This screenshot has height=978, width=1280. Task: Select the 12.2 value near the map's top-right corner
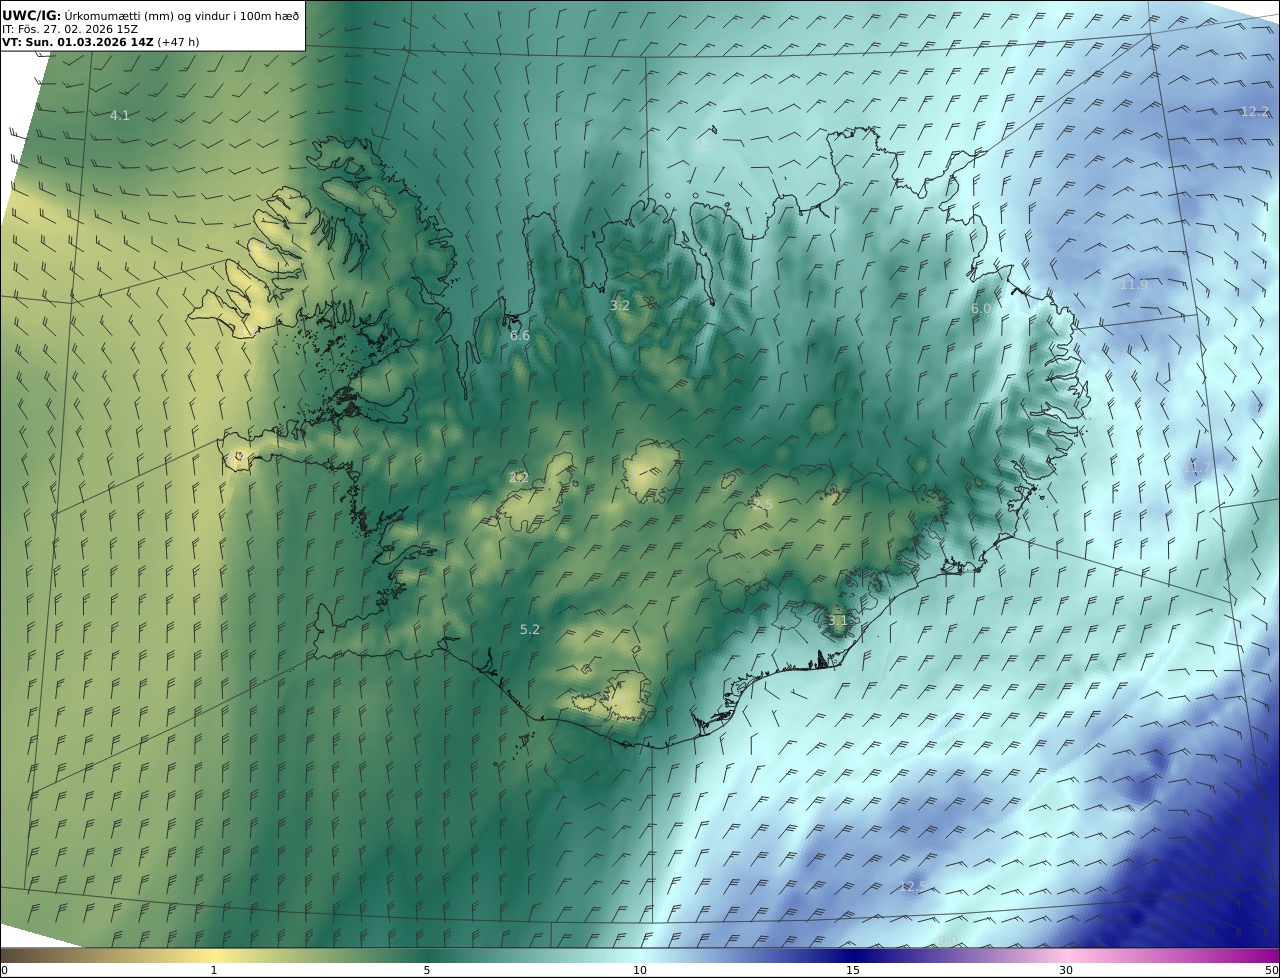coord(1254,111)
